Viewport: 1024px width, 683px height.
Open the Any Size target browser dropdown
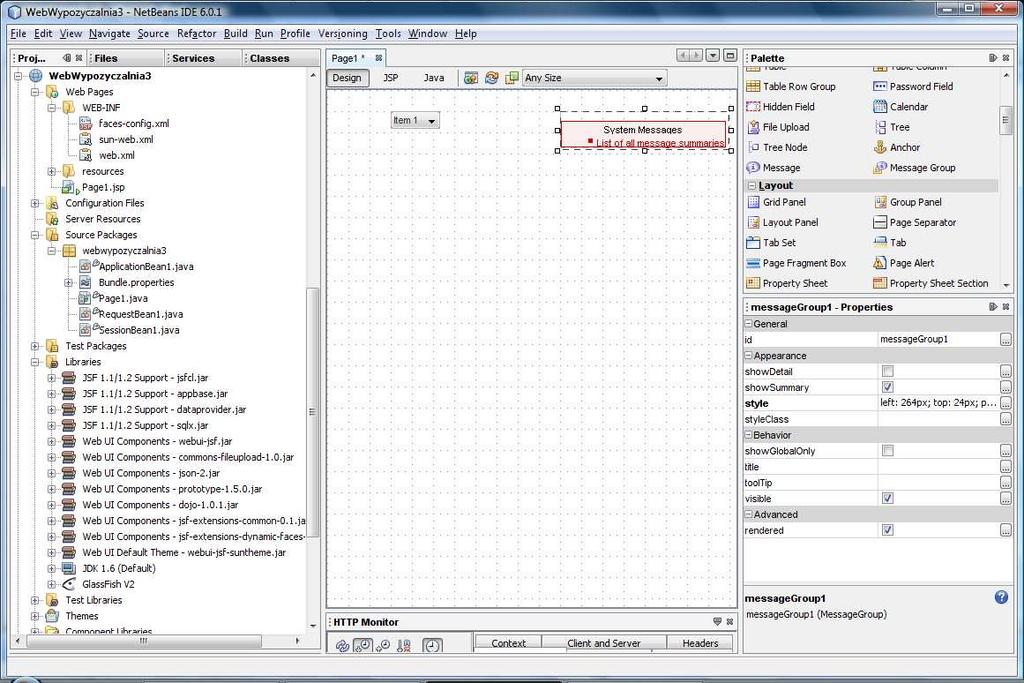click(594, 78)
